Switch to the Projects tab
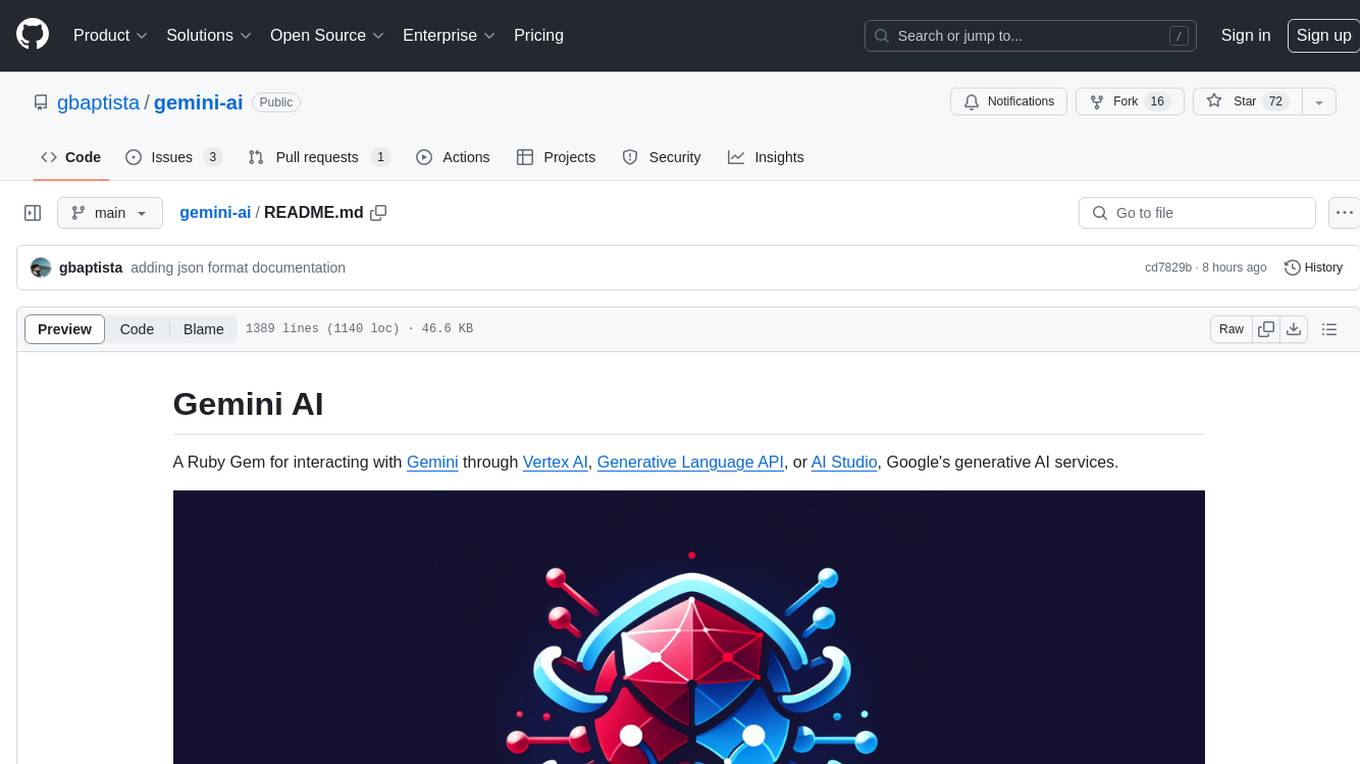Image resolution: width=1360 pixels, height=764 pixels. [x=556, y=157]
